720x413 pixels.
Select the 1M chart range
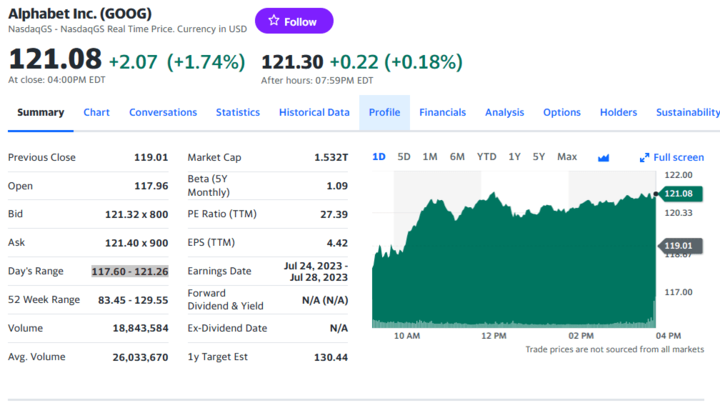(430, 157)
